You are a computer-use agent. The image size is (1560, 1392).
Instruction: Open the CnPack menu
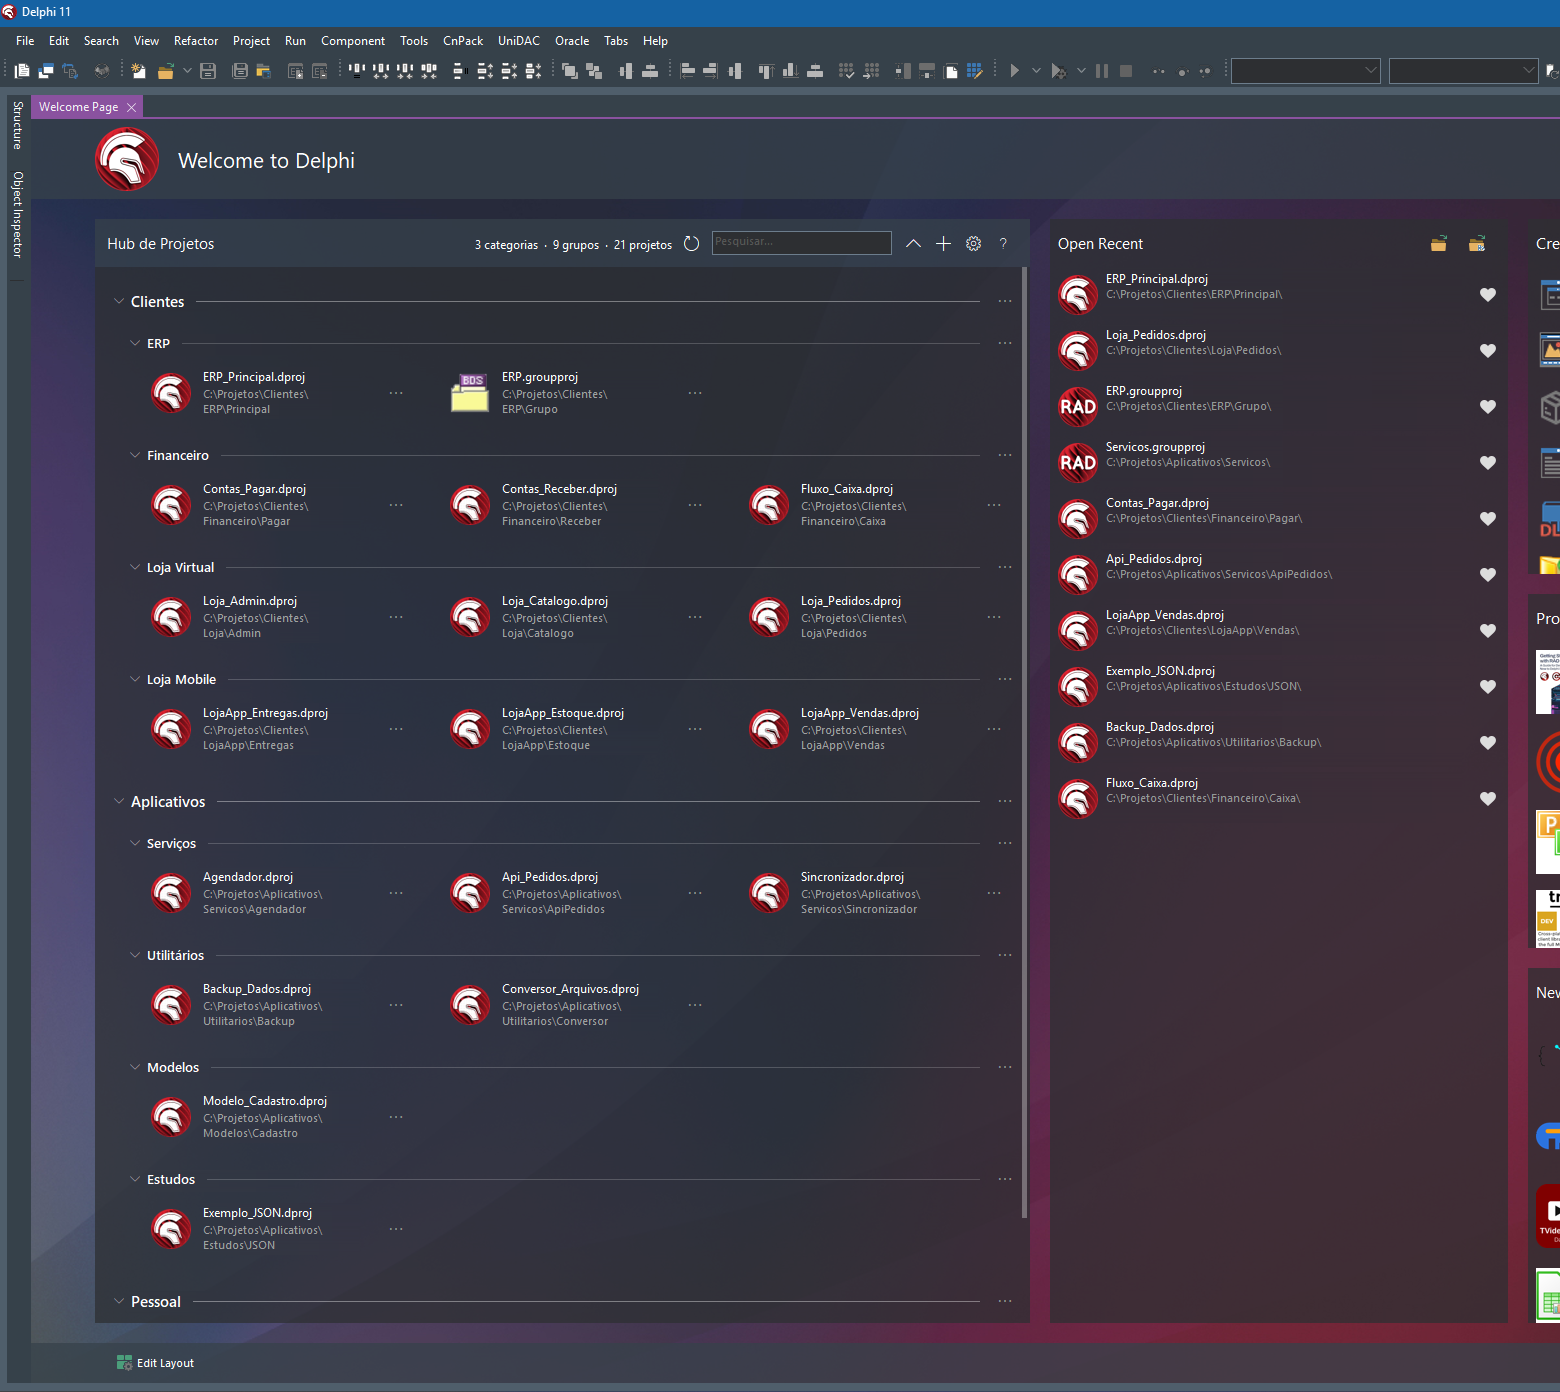tap(463, 41)
